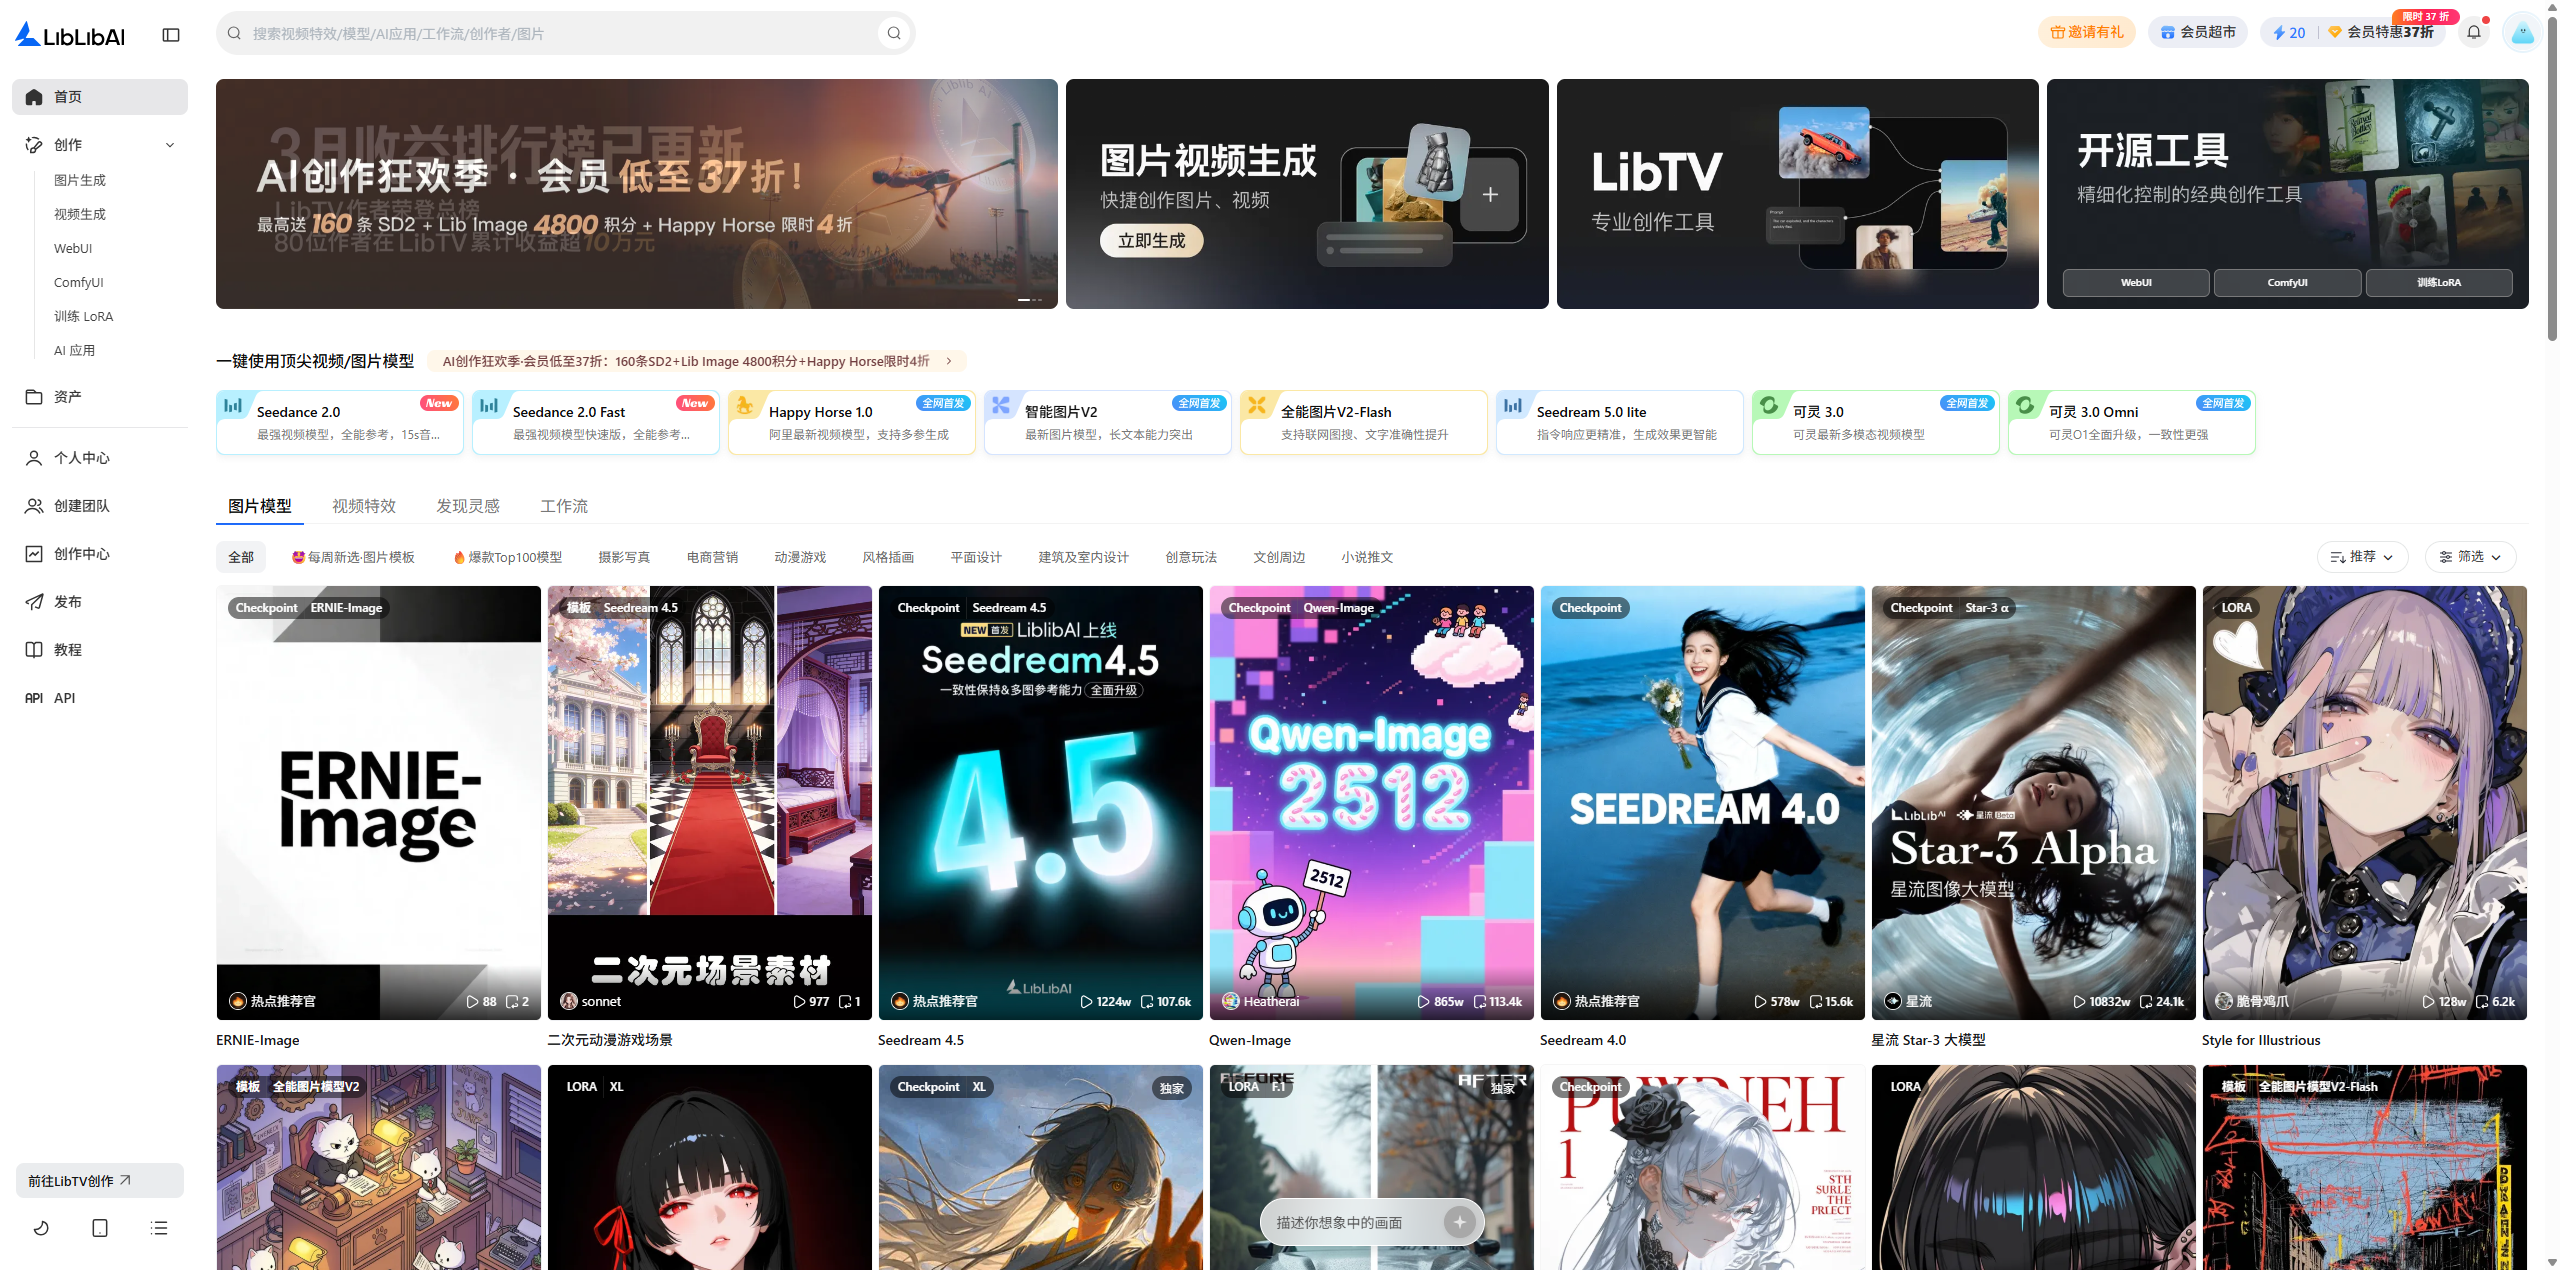Click the 可灵 3.0 Omni model icon
The width and height of the screenshot is (2560, 1270).
pos(2025,405)
